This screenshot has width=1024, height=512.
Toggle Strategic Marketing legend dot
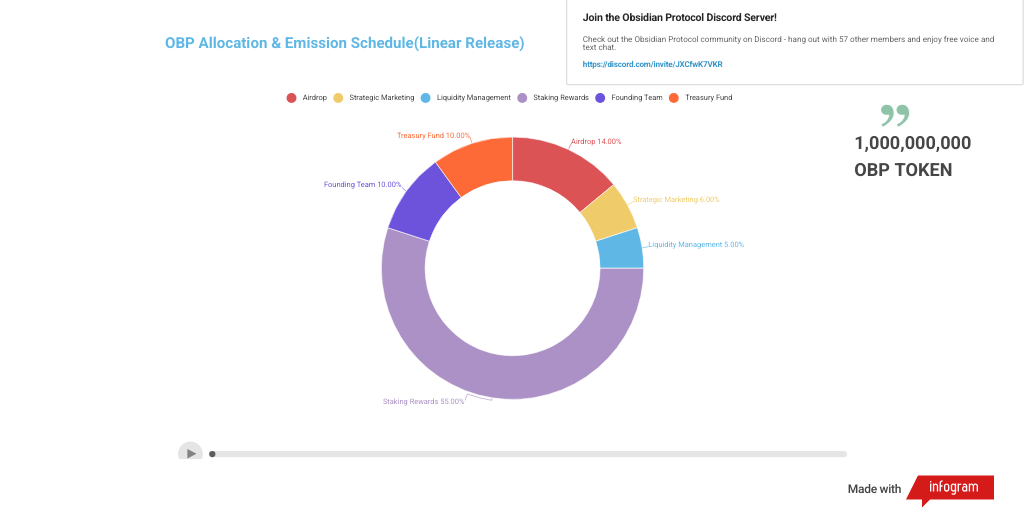[x=338, y=98]
